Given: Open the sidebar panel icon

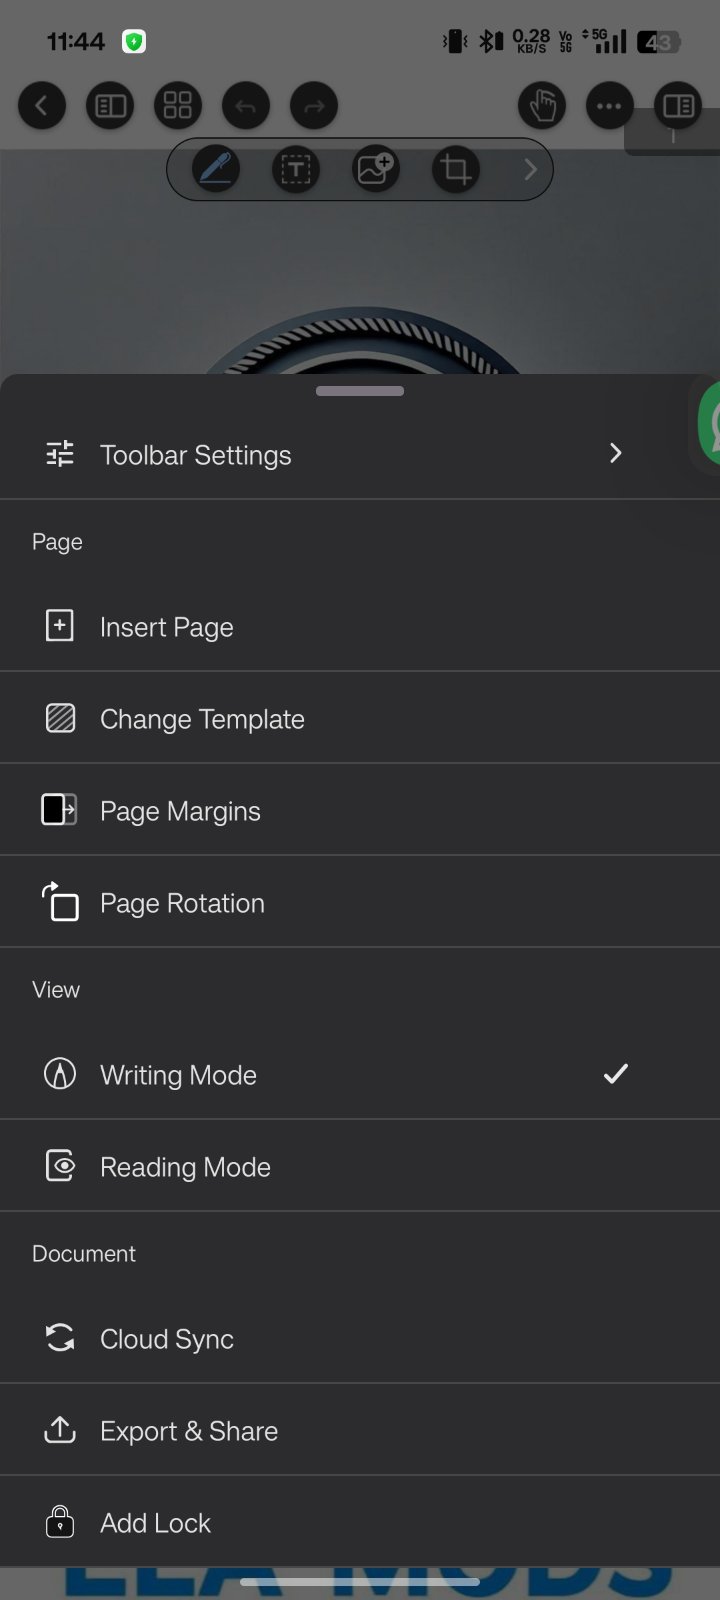Looking at the screenshot, I should click(110, 106).
